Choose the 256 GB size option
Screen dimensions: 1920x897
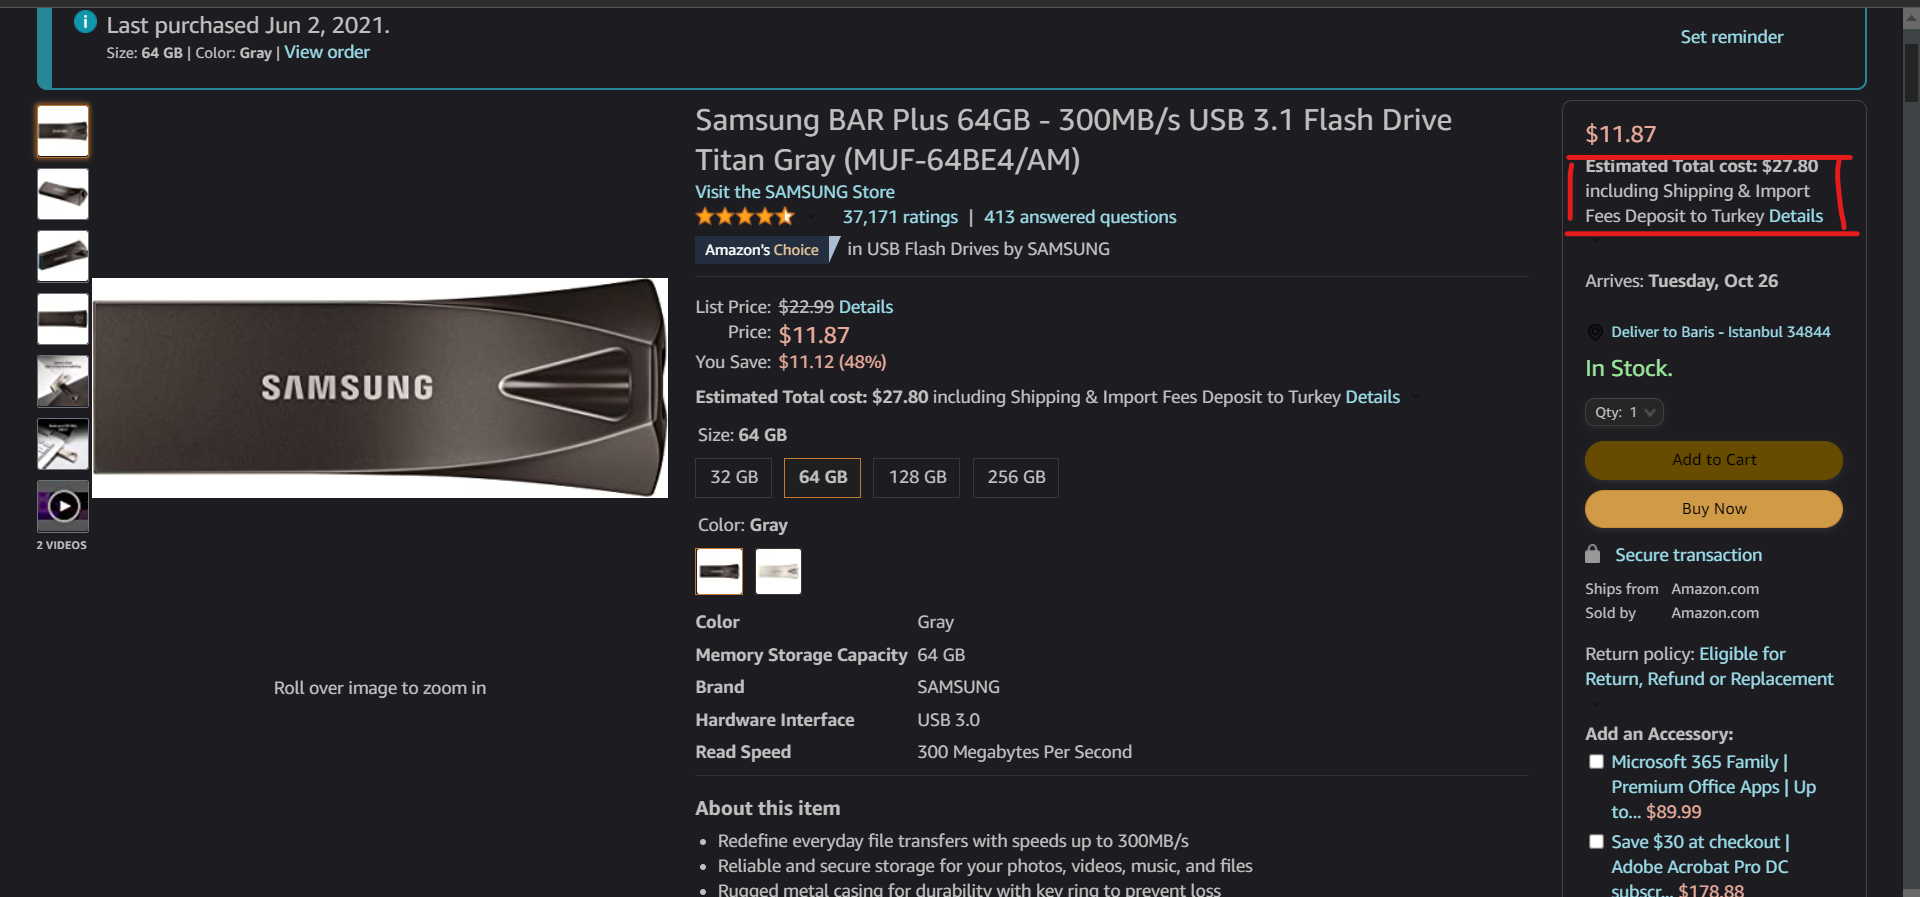tap(1016, 477)
